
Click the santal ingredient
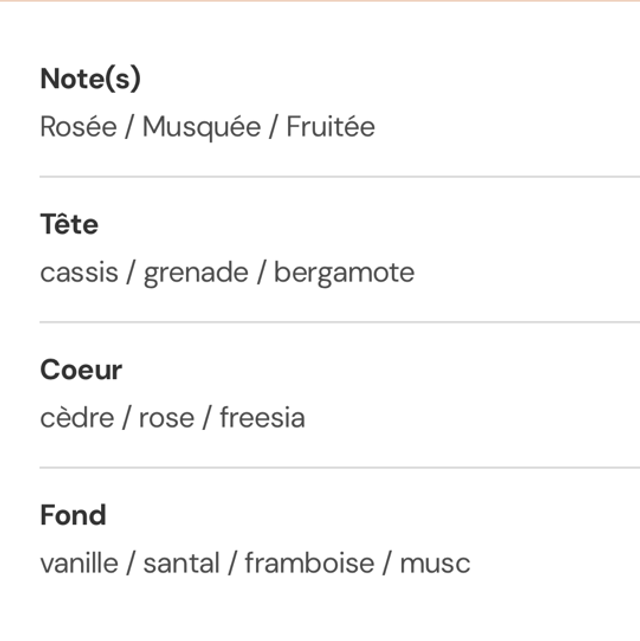pyautogui.click(x=180, y=563)
